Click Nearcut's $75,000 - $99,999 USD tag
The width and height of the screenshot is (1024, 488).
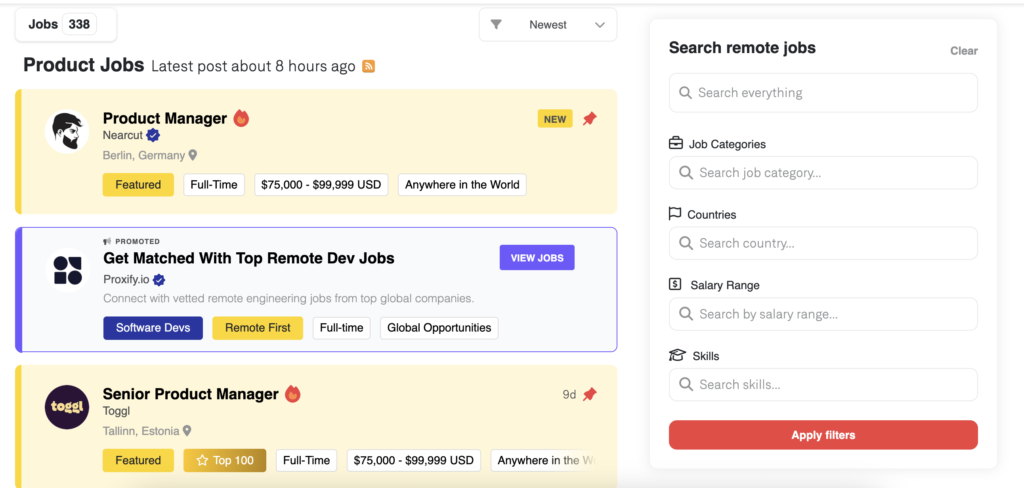tap(321, 185)
